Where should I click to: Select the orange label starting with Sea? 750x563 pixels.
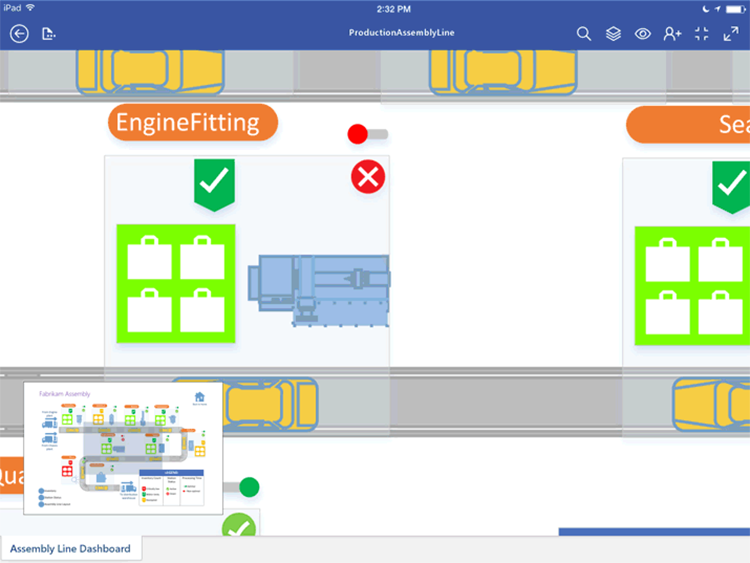coord(688,125)
